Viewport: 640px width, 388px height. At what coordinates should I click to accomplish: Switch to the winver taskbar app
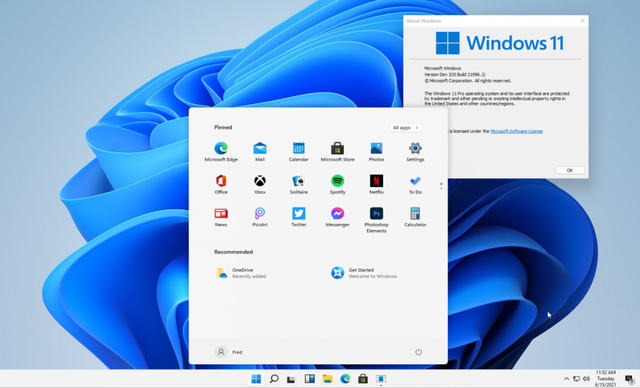[381, 379]
